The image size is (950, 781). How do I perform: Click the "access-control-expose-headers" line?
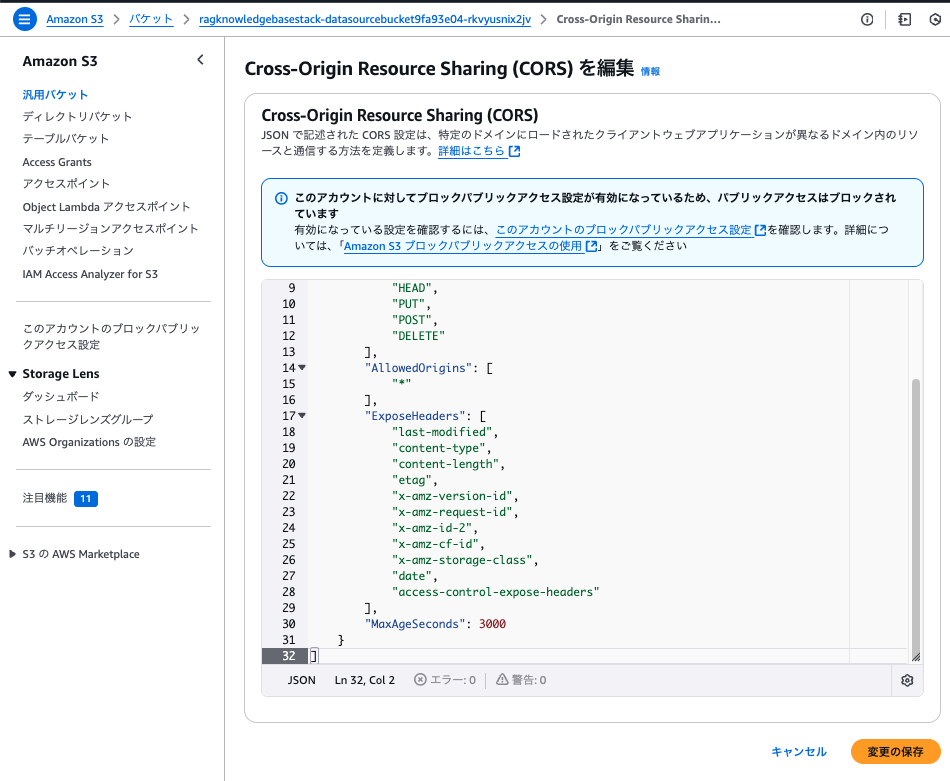point(495,592)
